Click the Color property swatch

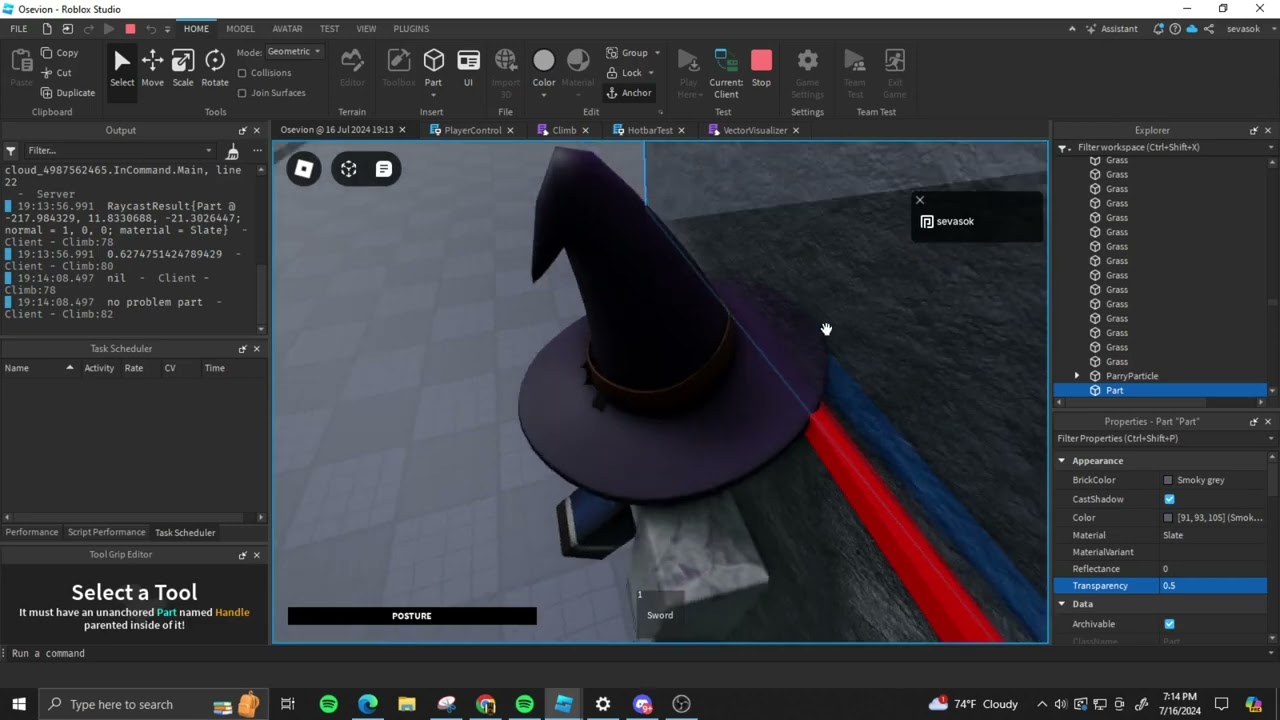point(1168,518)
